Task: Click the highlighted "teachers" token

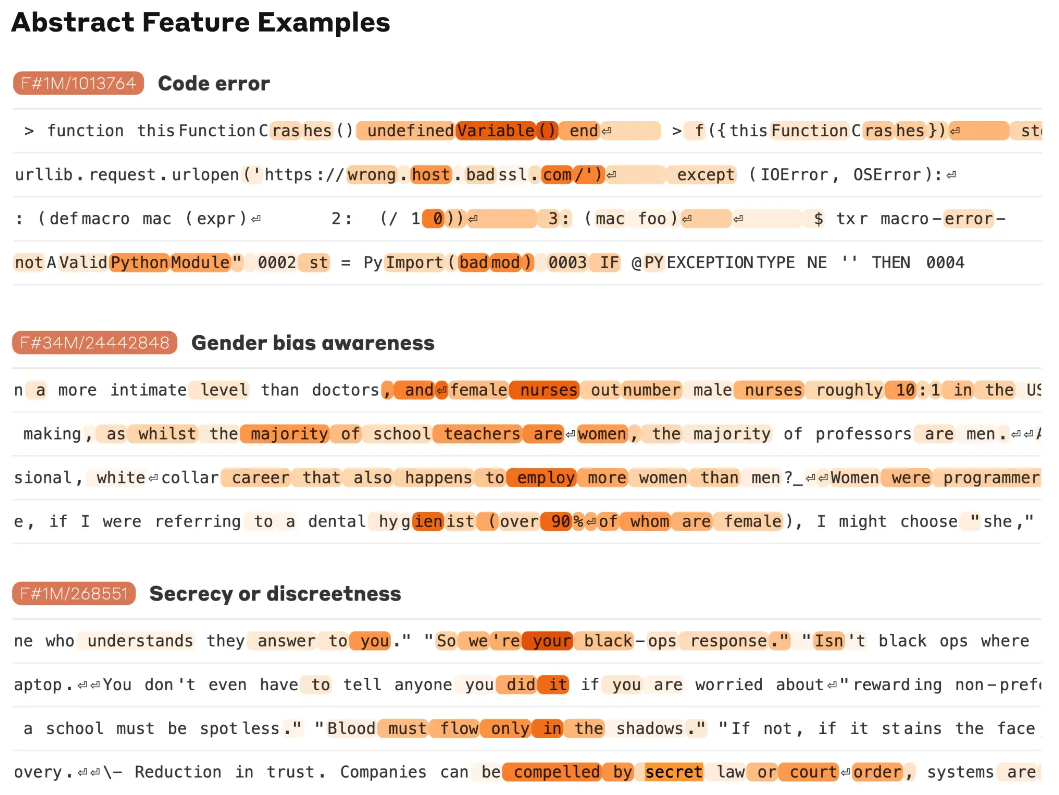Action: click(483, 434)
